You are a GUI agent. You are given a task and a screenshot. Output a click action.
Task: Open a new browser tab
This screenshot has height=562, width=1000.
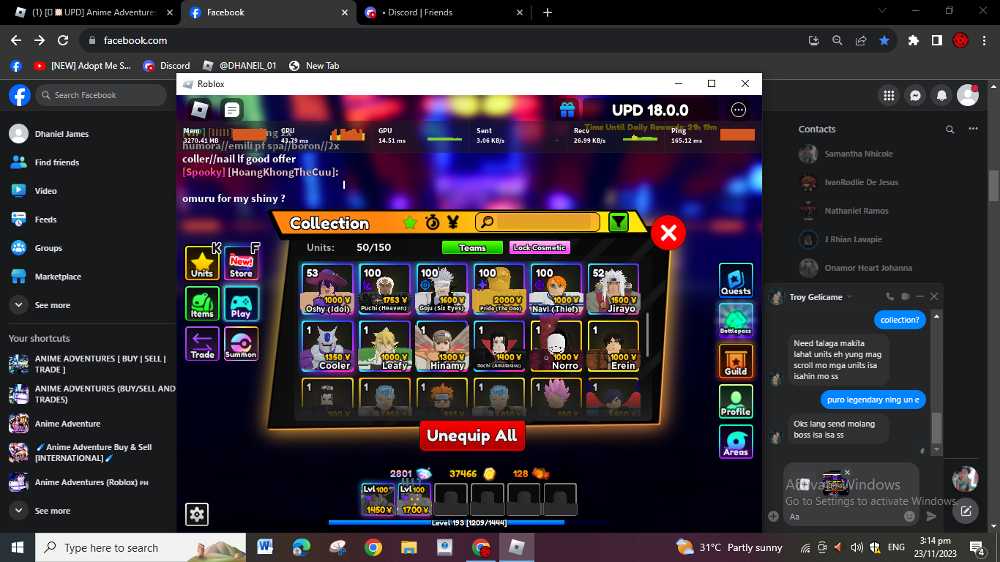(x=547, y=12)
